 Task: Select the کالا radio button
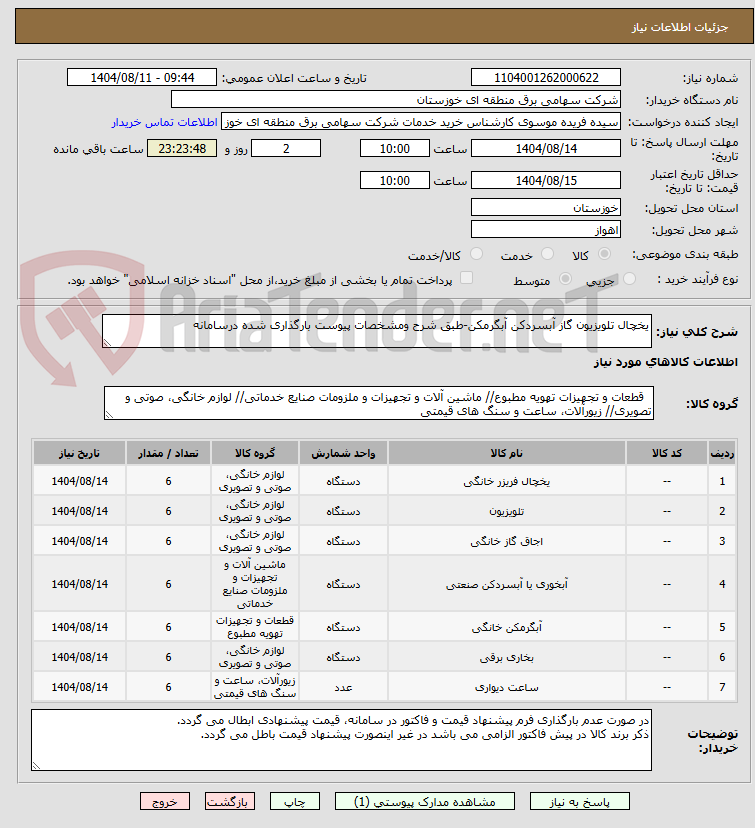(605, 254)
